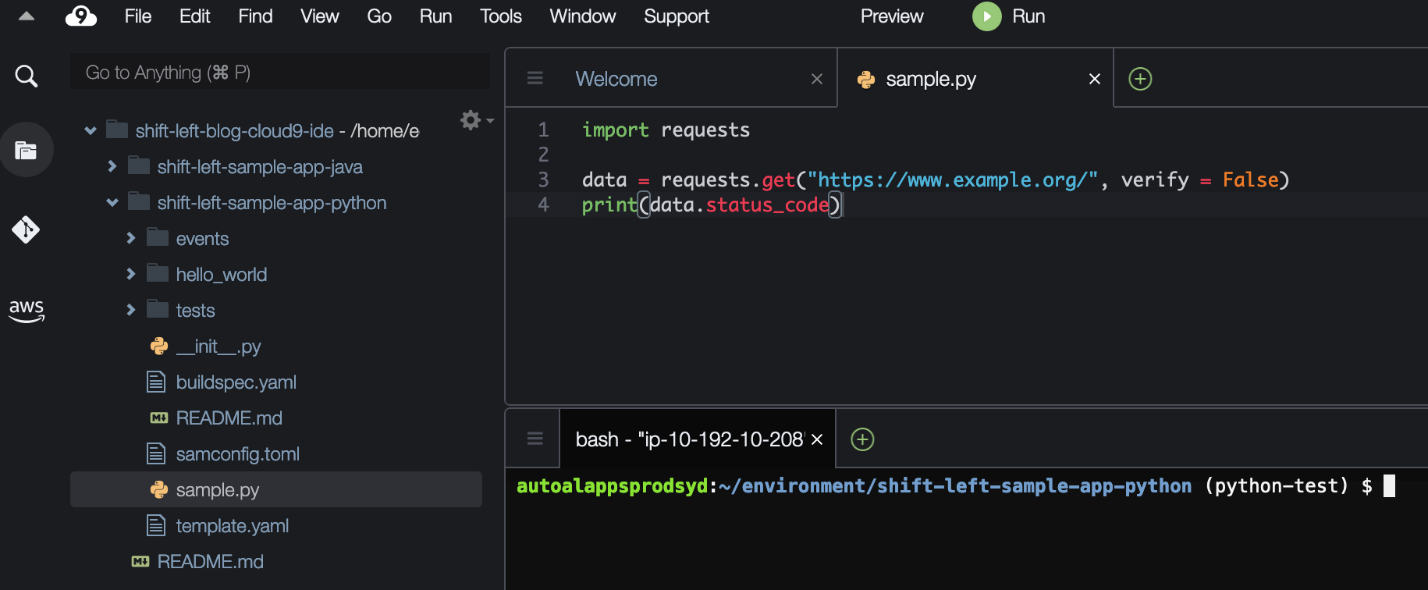1428x590 pixels.
Task: Click Preview in the top bar
Action: pyautogui.click(x=891, y=16)
